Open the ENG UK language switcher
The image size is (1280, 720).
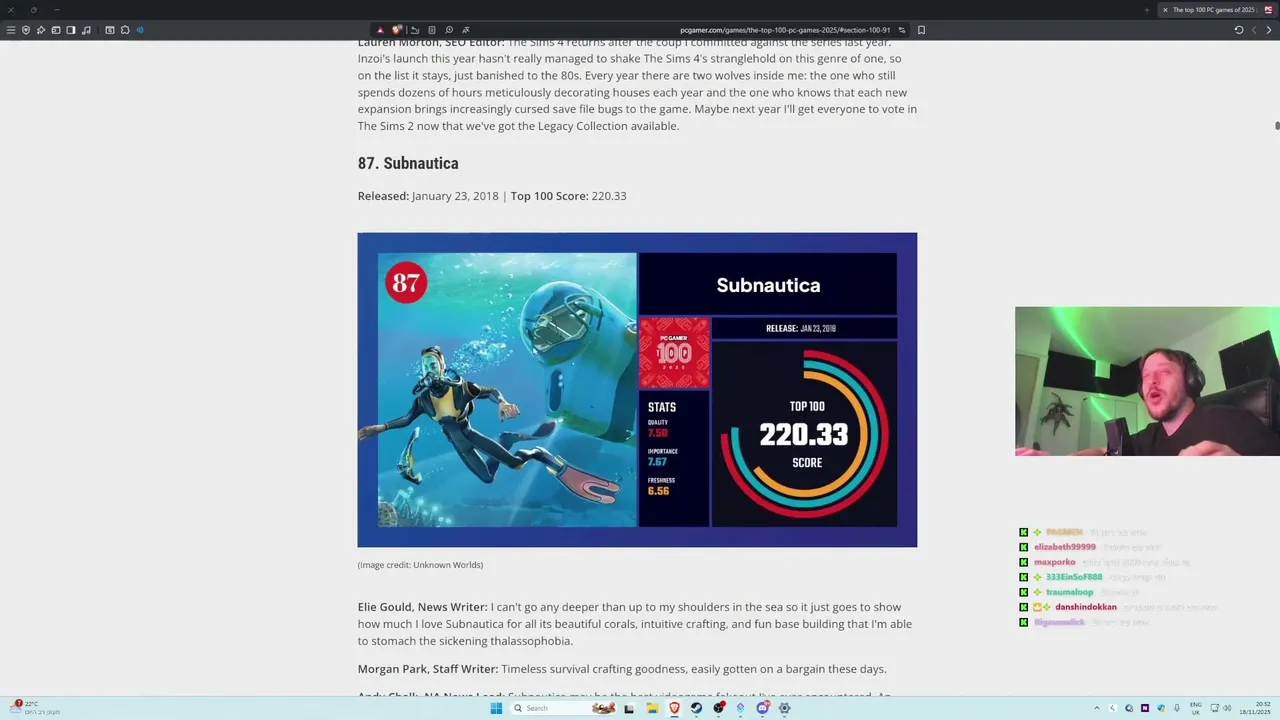(1195, 708)
